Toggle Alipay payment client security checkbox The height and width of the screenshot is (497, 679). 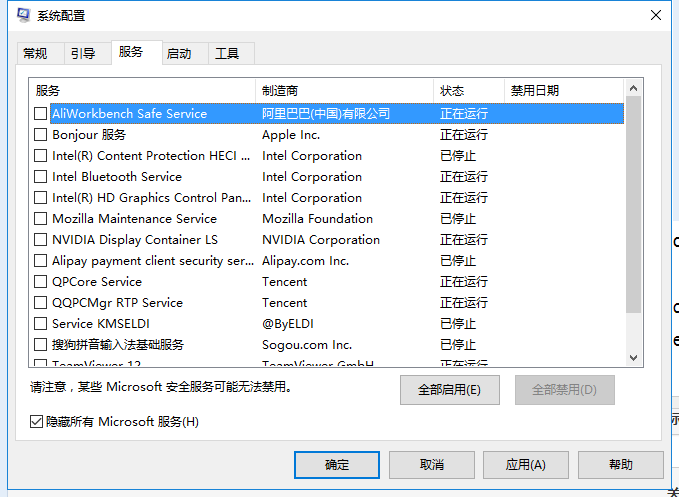(x=40, y=261)
